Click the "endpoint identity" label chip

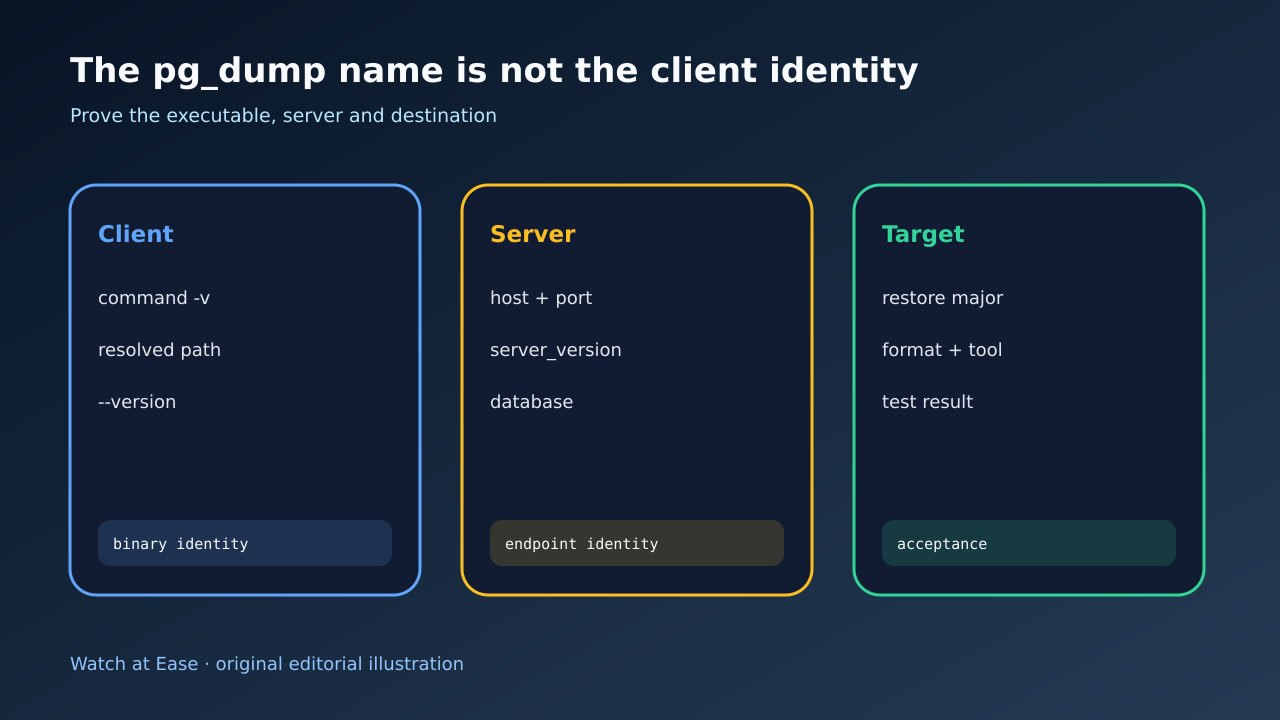click(x=637, y=543)
